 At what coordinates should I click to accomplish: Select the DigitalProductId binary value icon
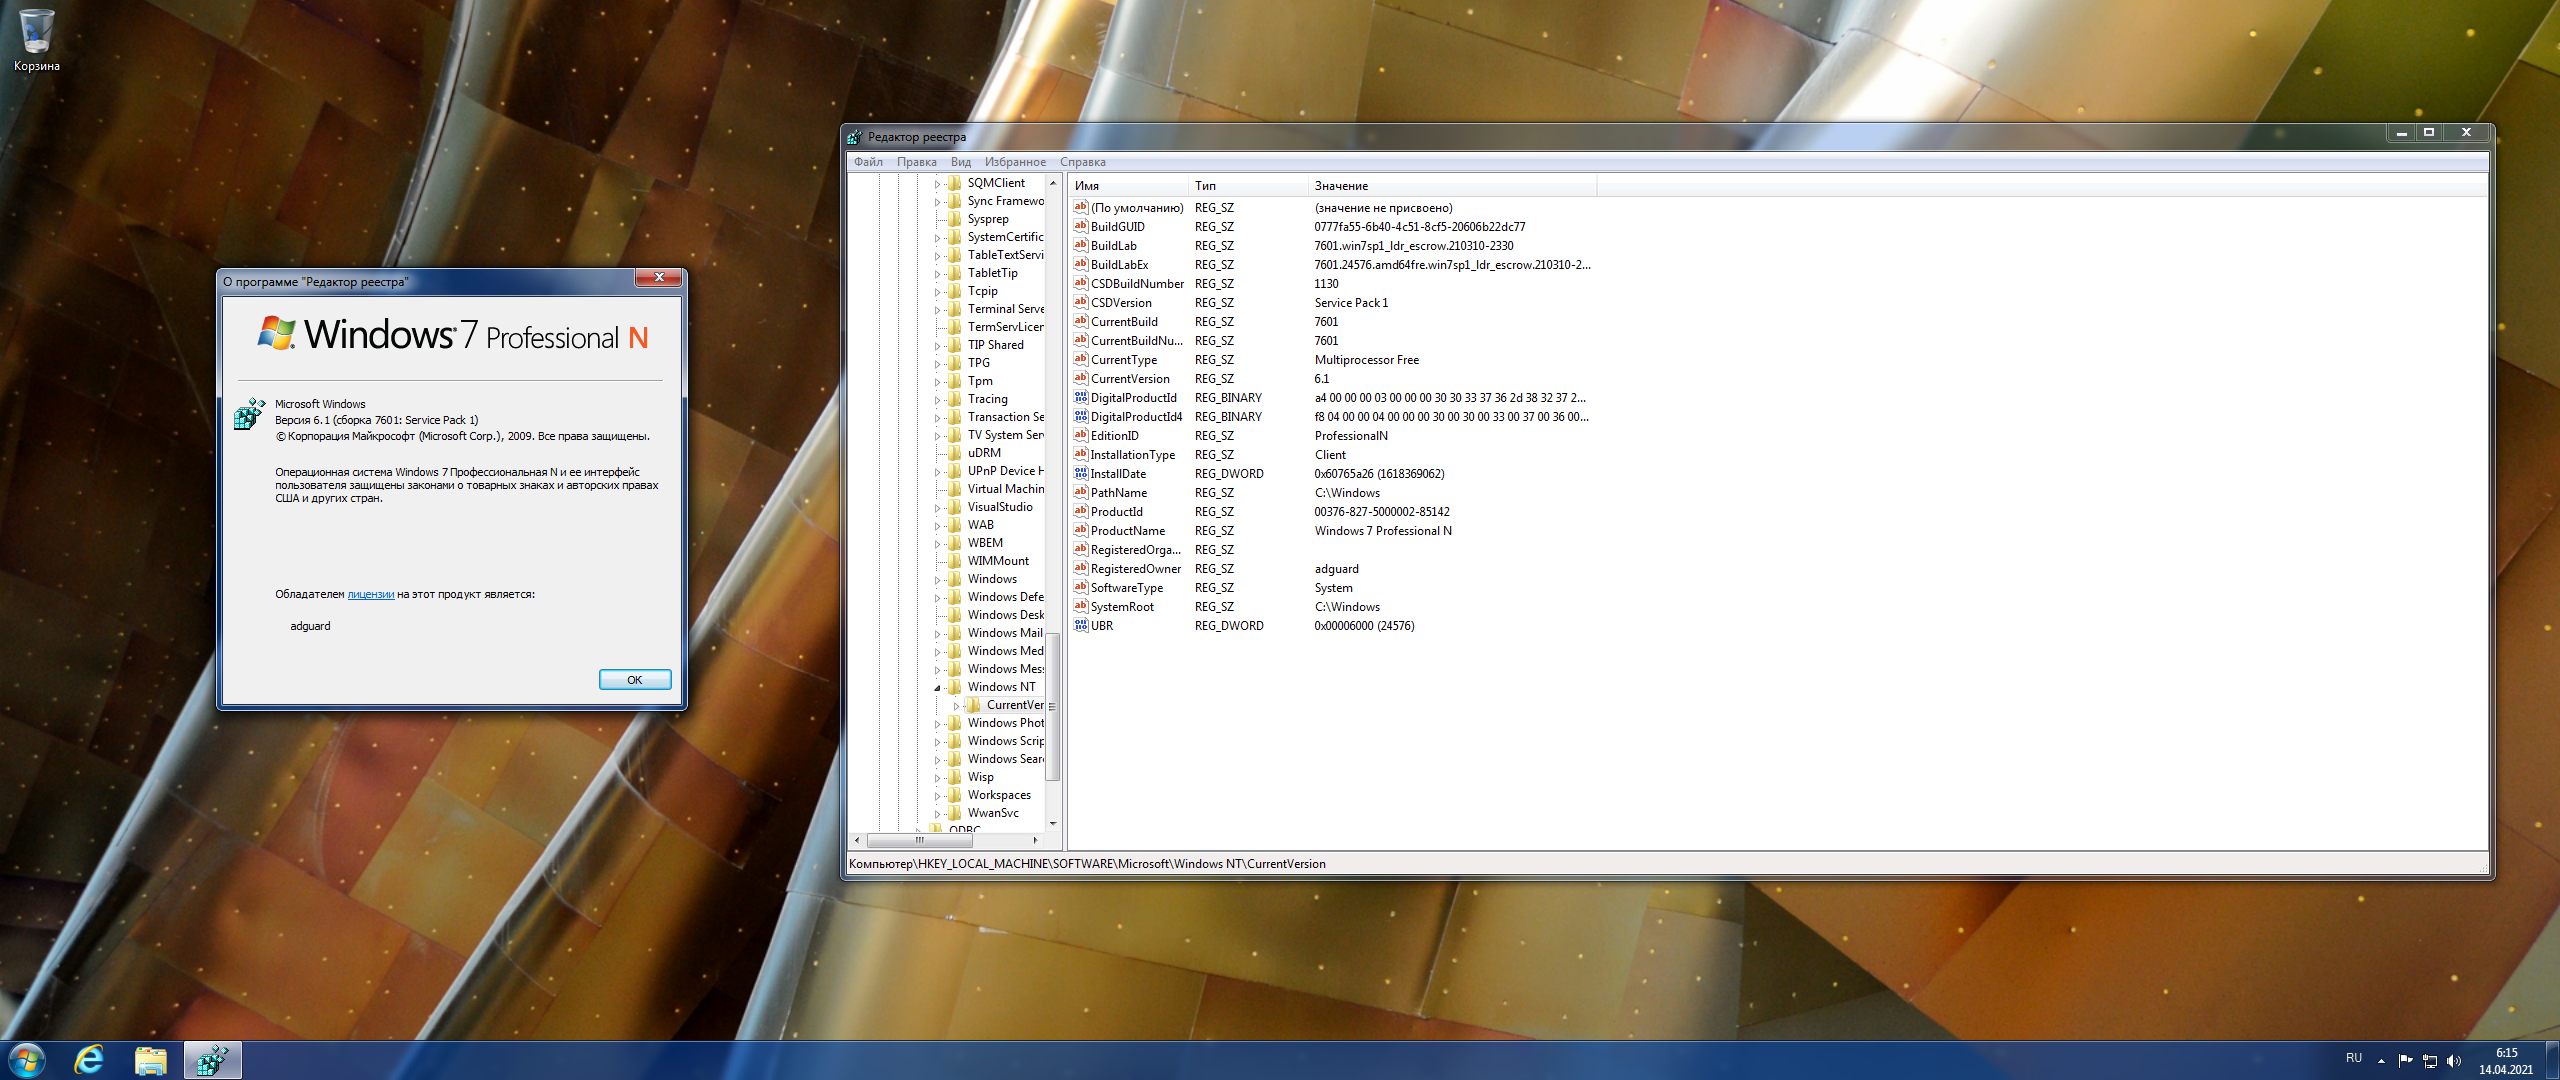(x=1080, y=398)
